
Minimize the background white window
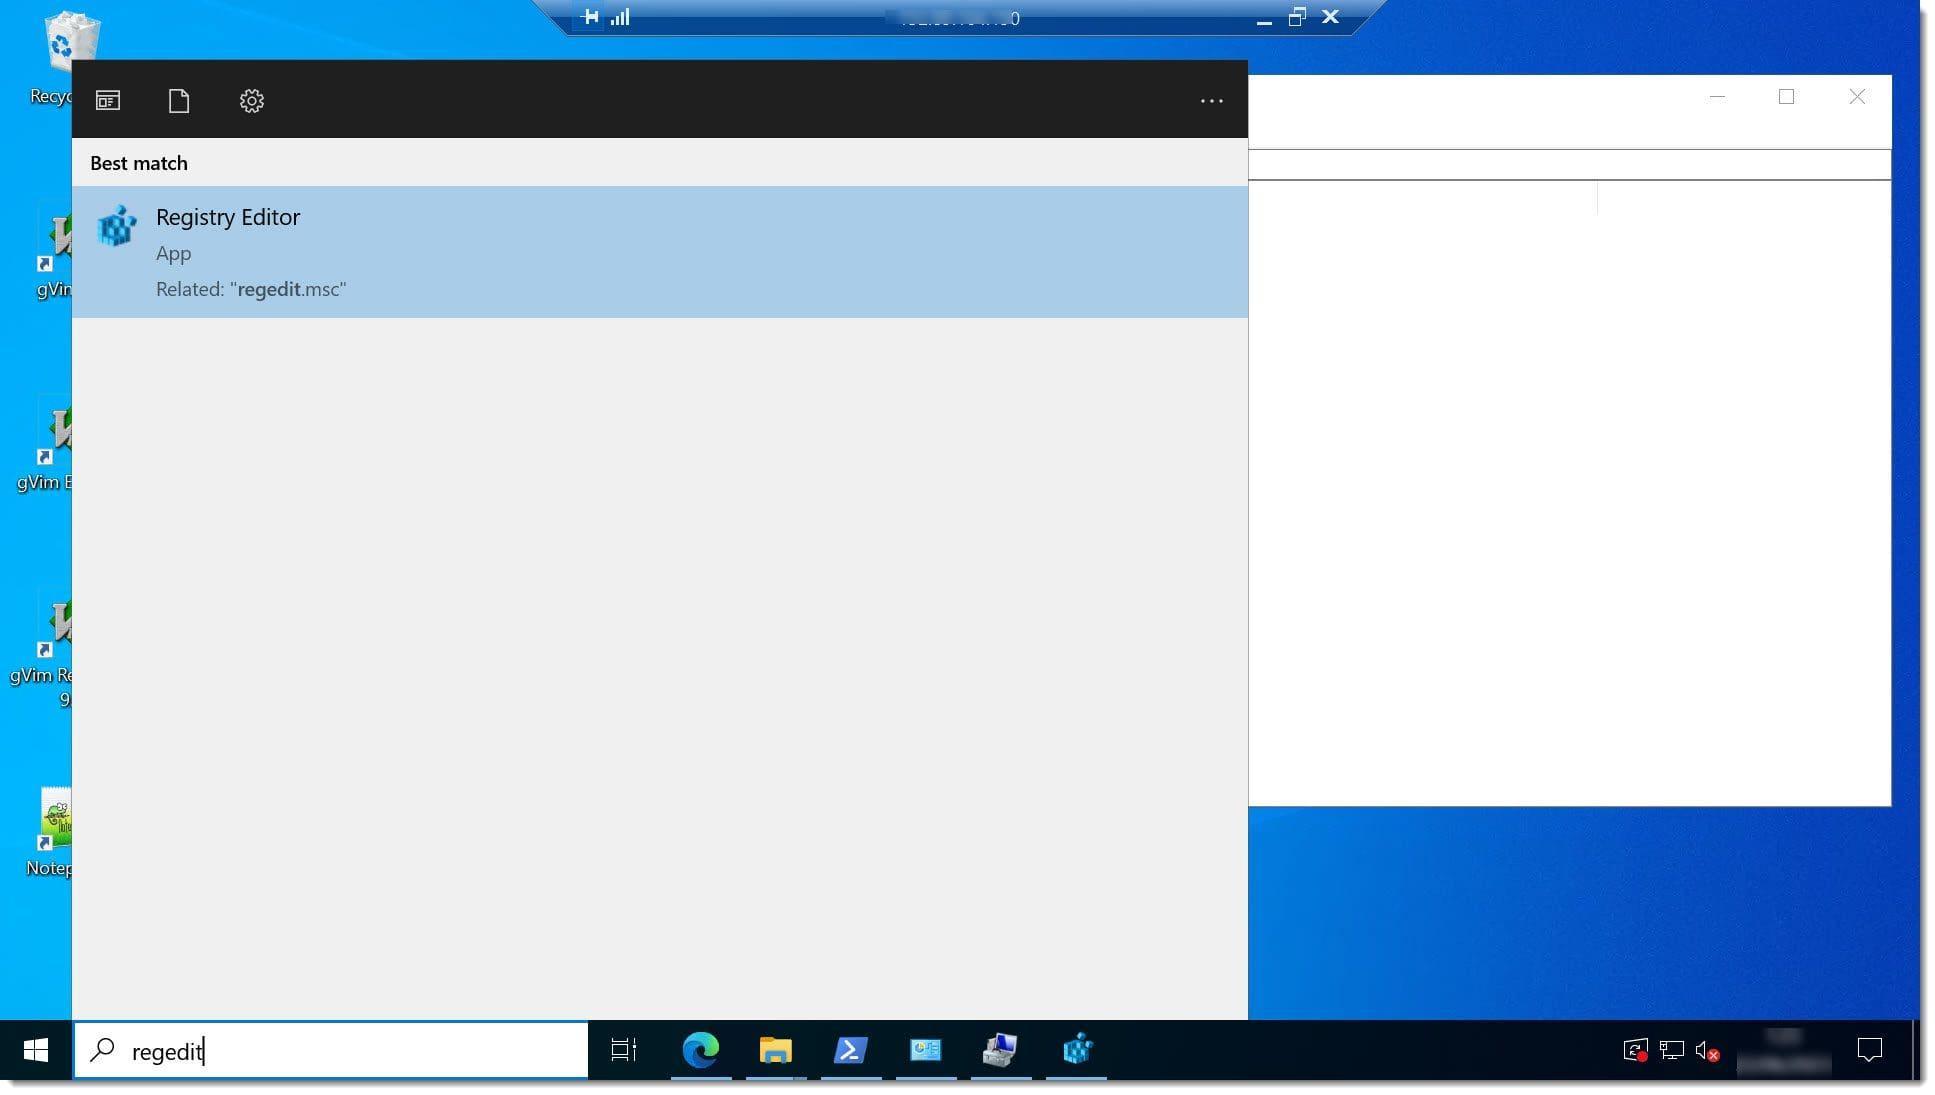1717,97
